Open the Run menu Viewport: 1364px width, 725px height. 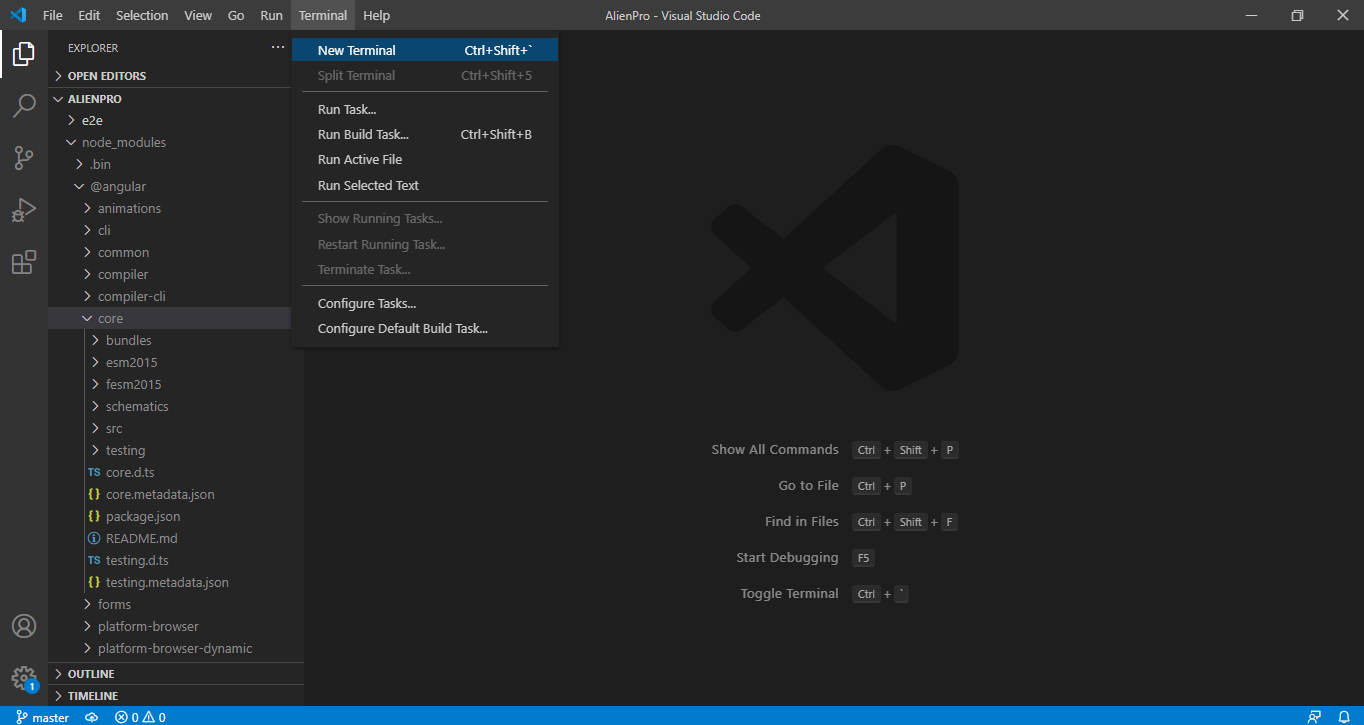[271, 15]
